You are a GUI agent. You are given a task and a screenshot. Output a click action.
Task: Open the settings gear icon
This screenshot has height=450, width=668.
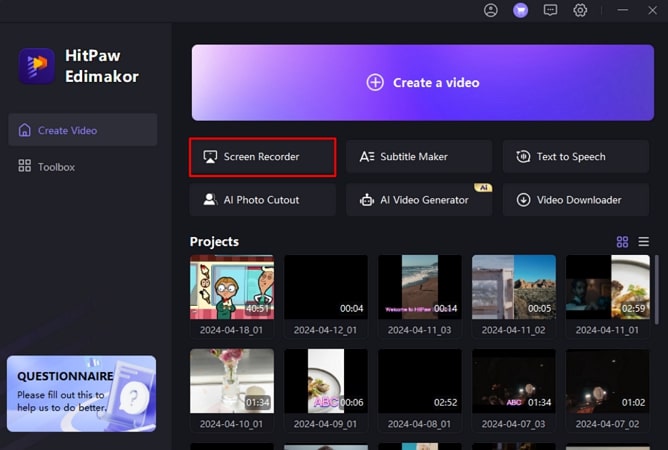tap(580, 10)
